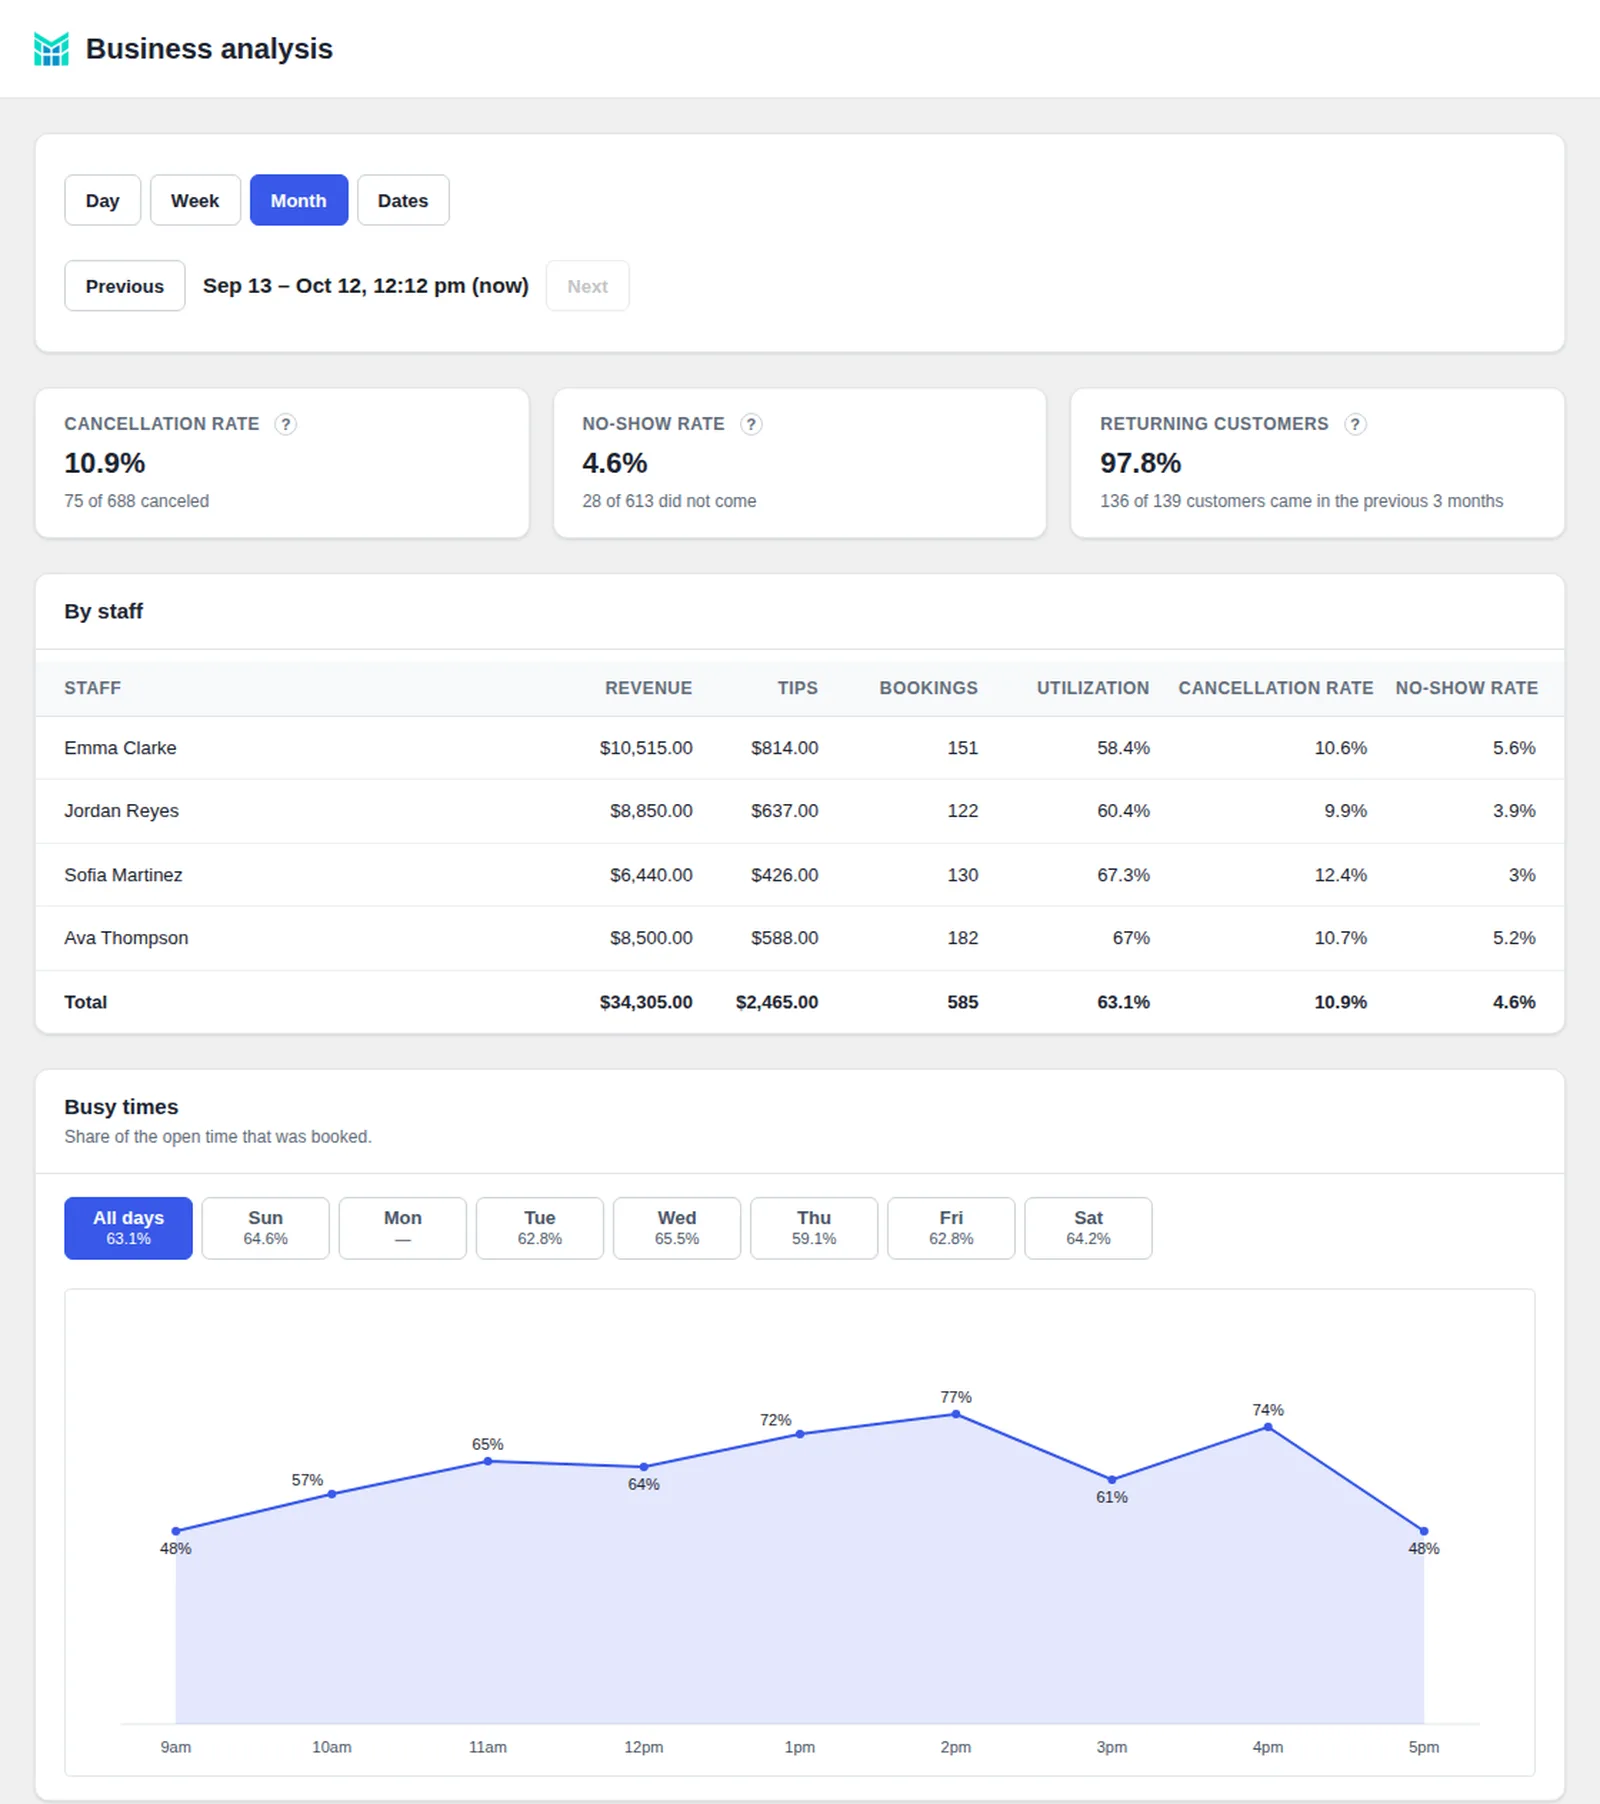Switch to Week view
The height and width of the screenshot is (1804, 1600).
tap(195, 200)
